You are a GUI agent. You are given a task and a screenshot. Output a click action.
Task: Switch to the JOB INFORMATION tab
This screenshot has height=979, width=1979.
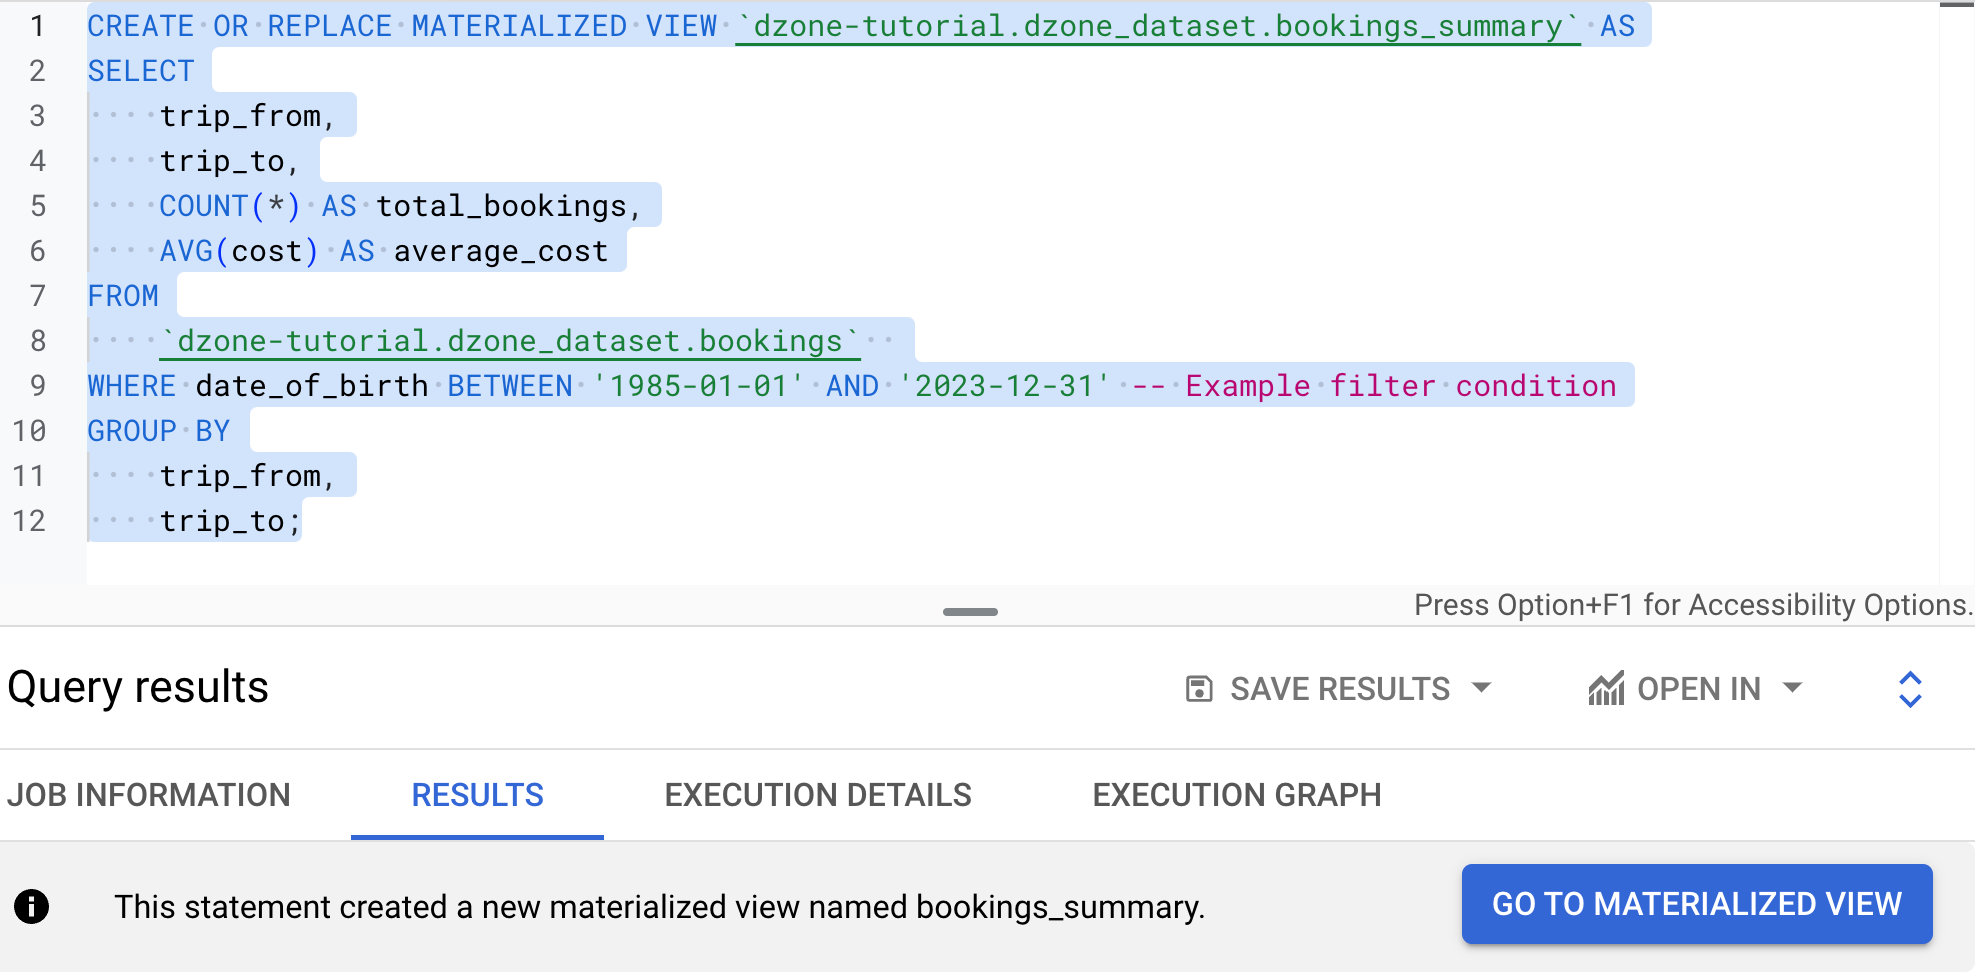pyautogui.click(x=150, y=794)
